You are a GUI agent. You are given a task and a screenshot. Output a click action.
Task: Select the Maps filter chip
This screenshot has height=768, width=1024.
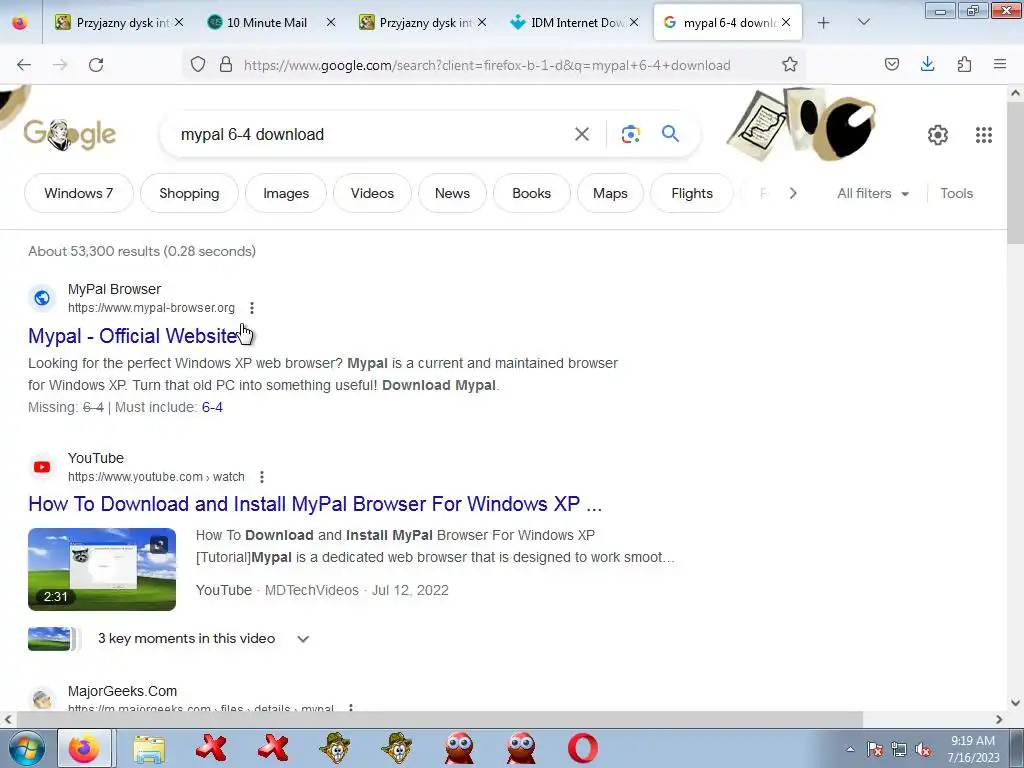pos(610,193)
